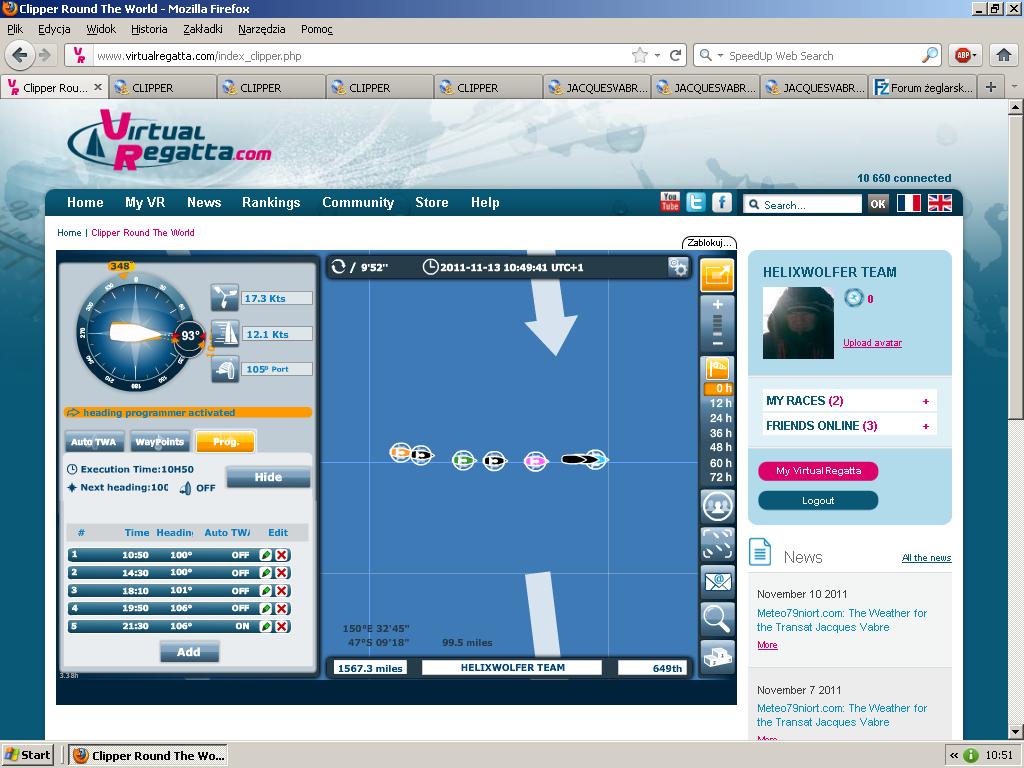Screen dimensions: 1024x768
Task: Open the friends group icon in map sidebar
Action: pyautogui.click(x=717, y=506)
